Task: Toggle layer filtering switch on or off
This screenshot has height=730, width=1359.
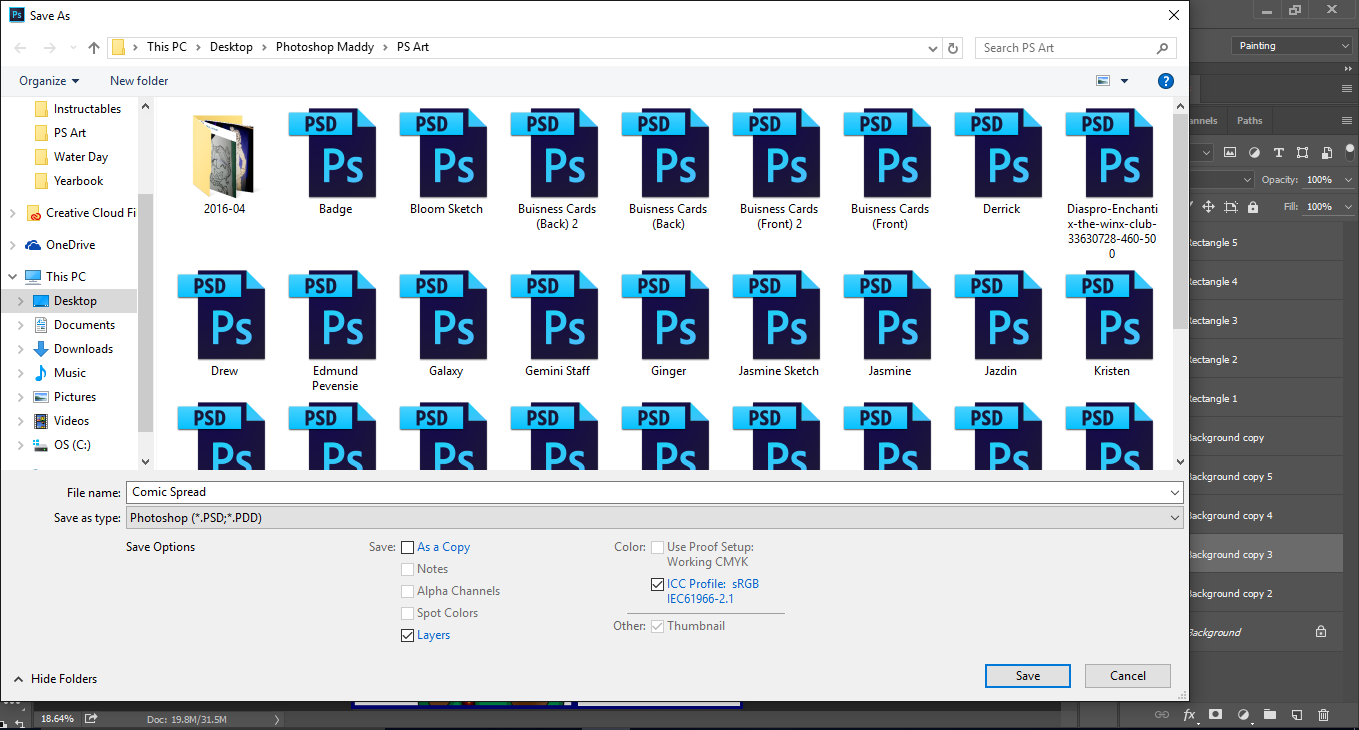Action: [x=1350, y=153]
